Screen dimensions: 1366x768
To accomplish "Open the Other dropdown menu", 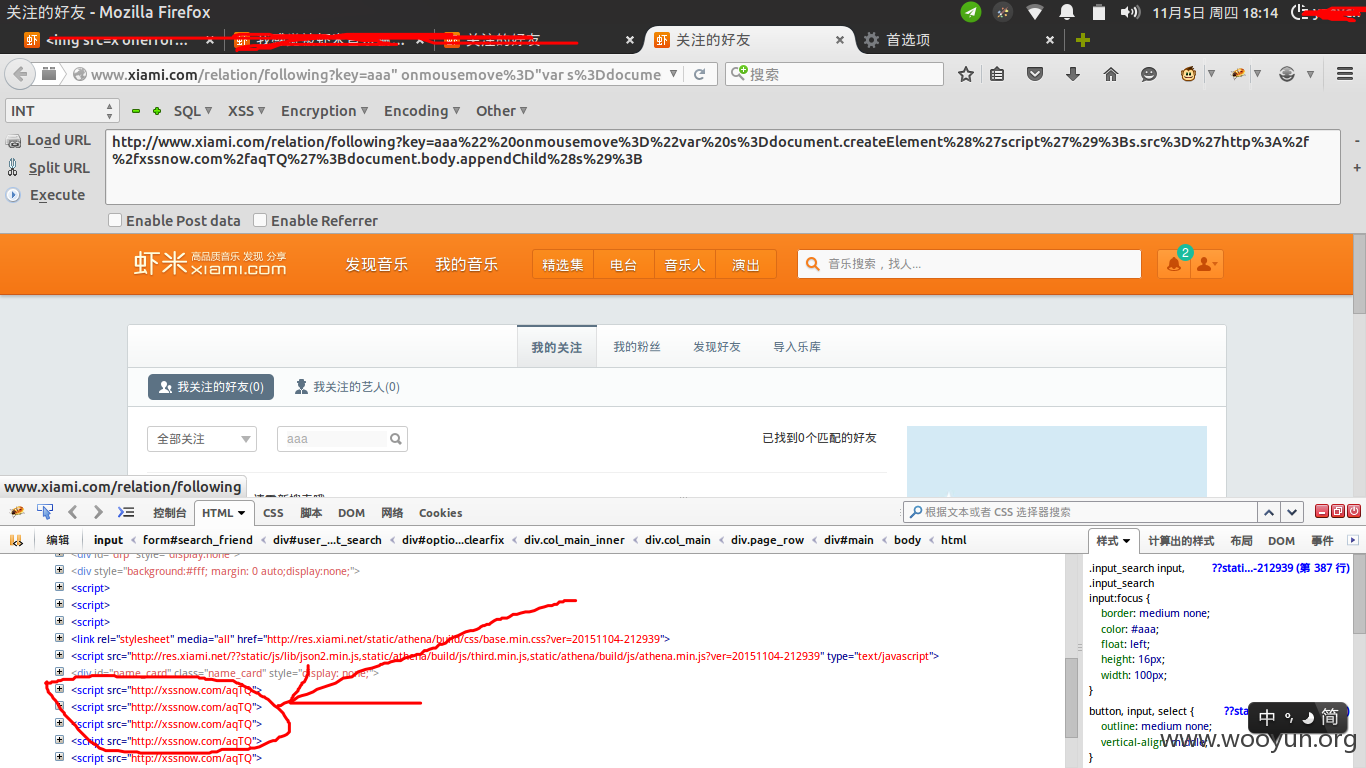I will [501, 111].
